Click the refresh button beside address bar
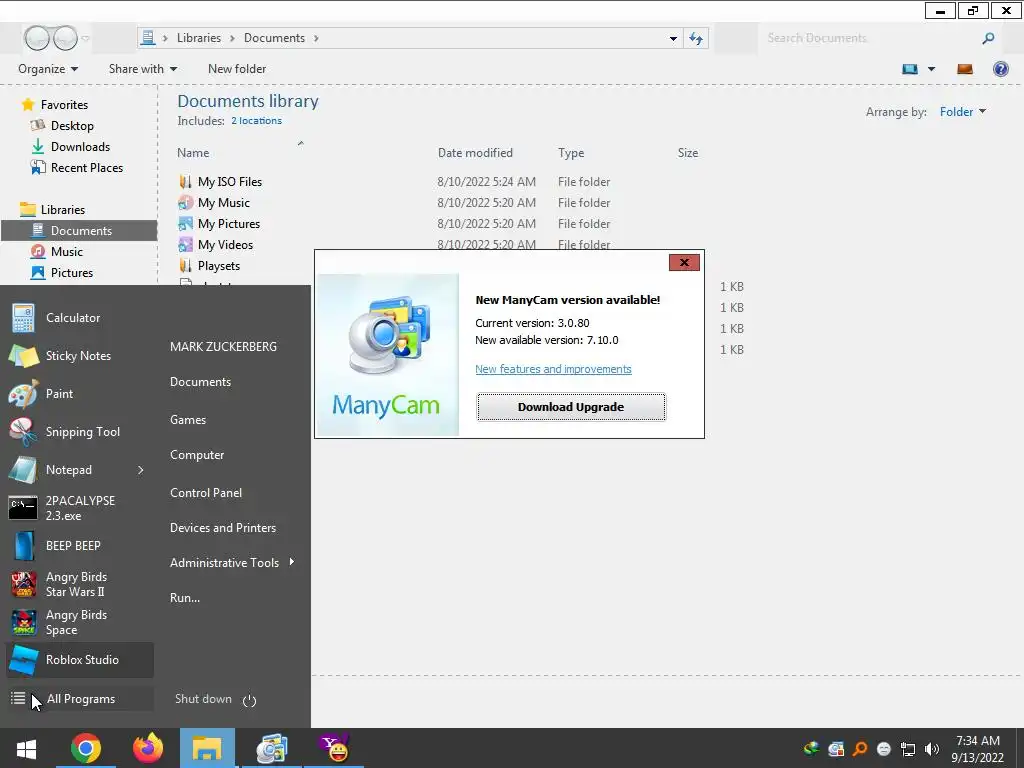This screenshot has height=768, width=1024. pyautogui.click(x=696, y=39)
